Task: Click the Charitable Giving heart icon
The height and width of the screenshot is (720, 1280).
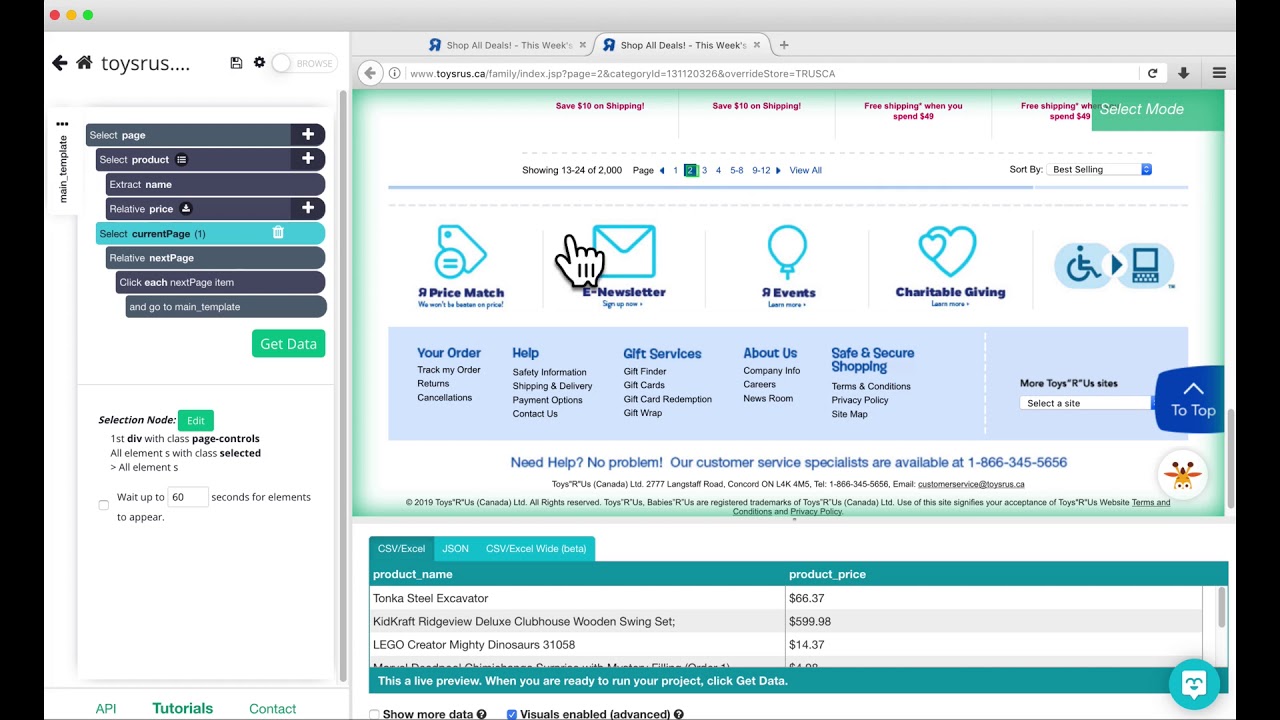Action: (x=947, y=251)
